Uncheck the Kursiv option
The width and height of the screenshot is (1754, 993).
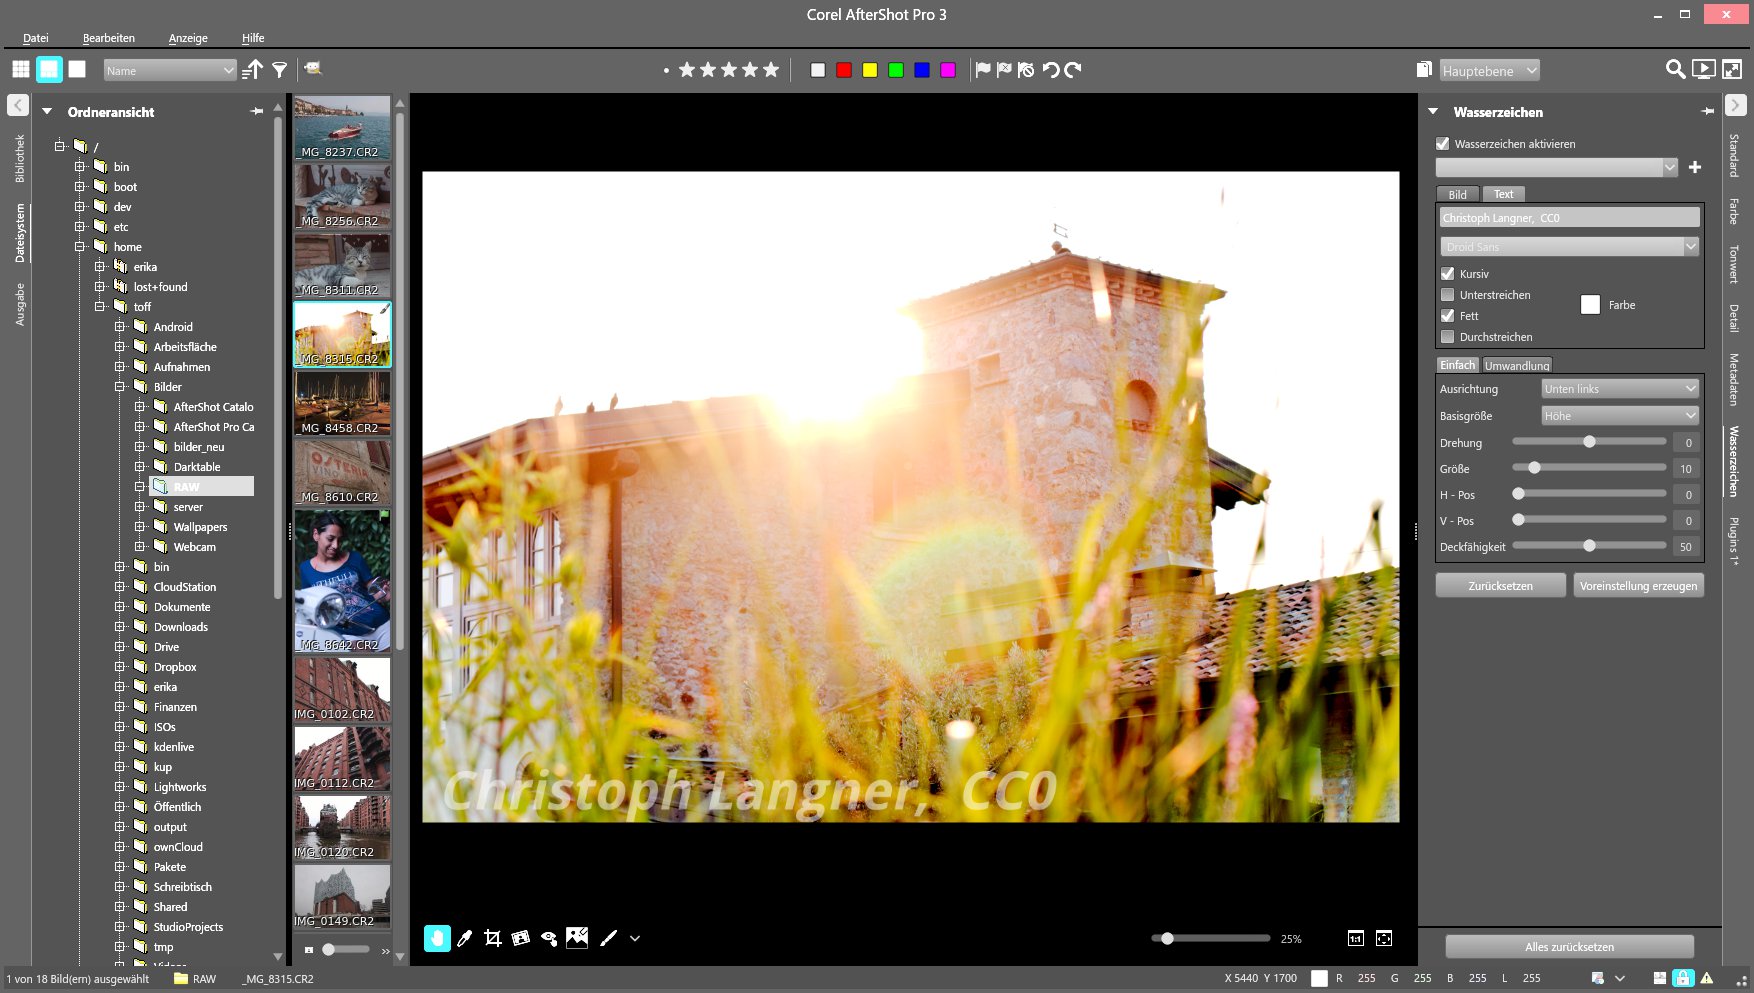pyautogui.click(x=1447, y=274)
